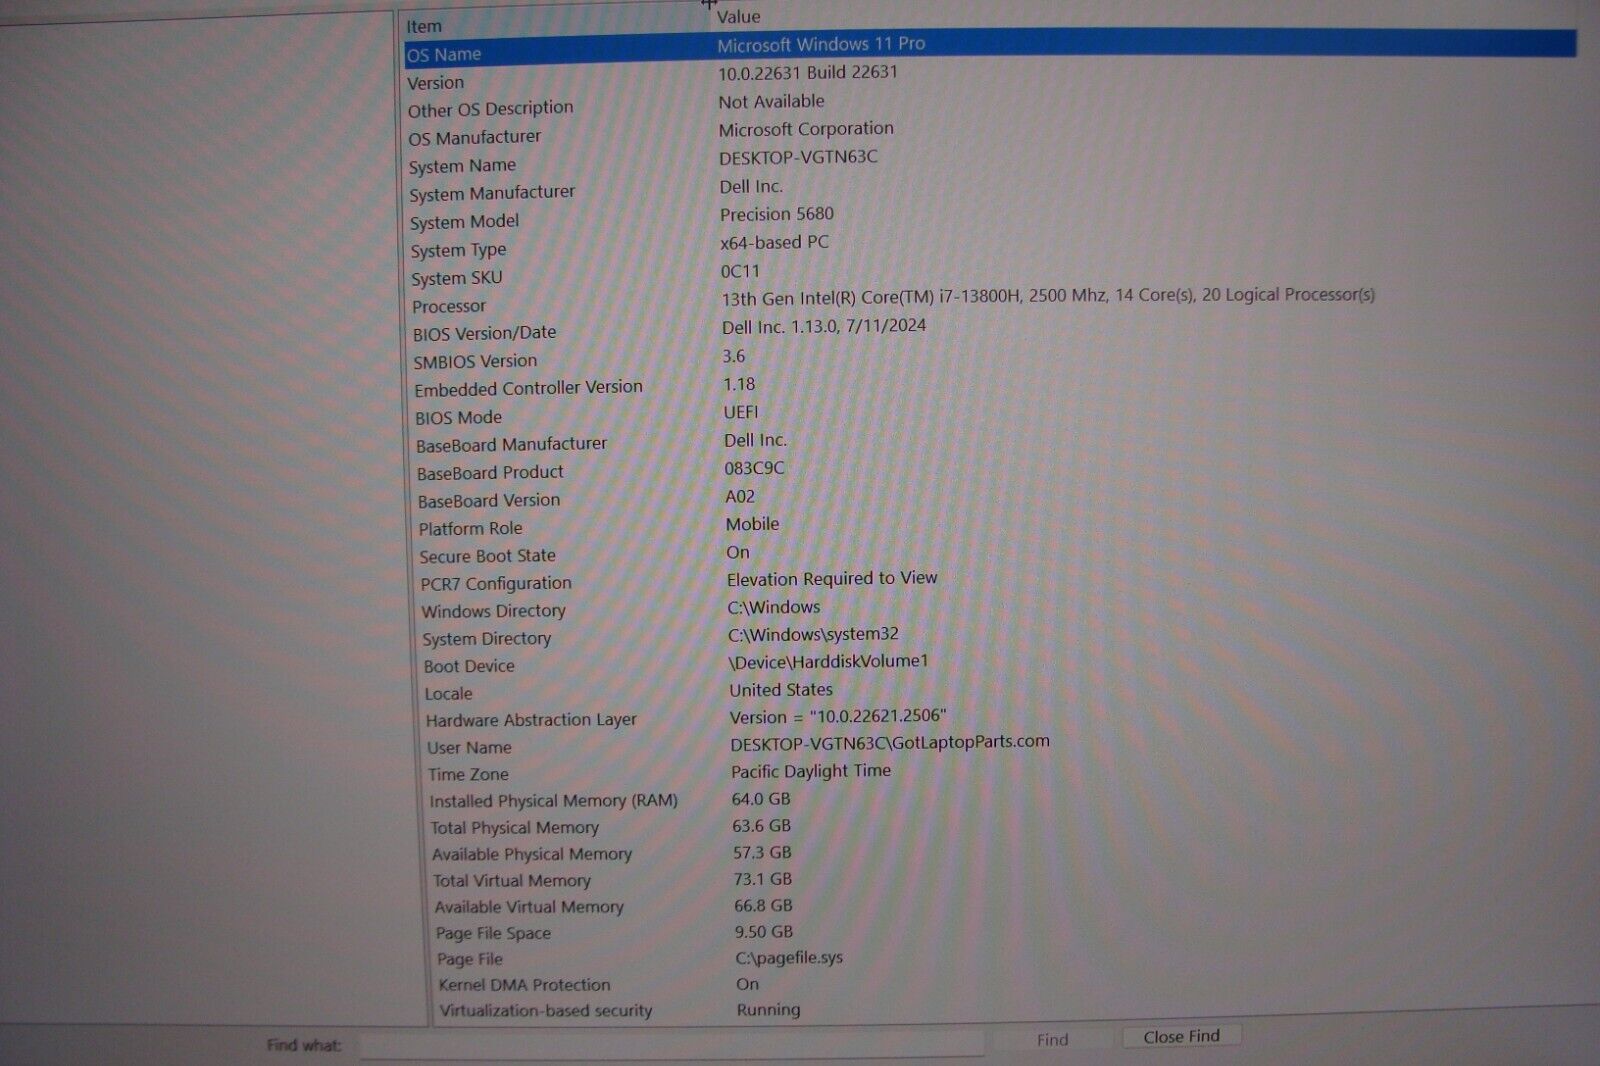Click the Mobile platform role value
Viewport: 1600px width, 1066px height.
pos(752,524)
